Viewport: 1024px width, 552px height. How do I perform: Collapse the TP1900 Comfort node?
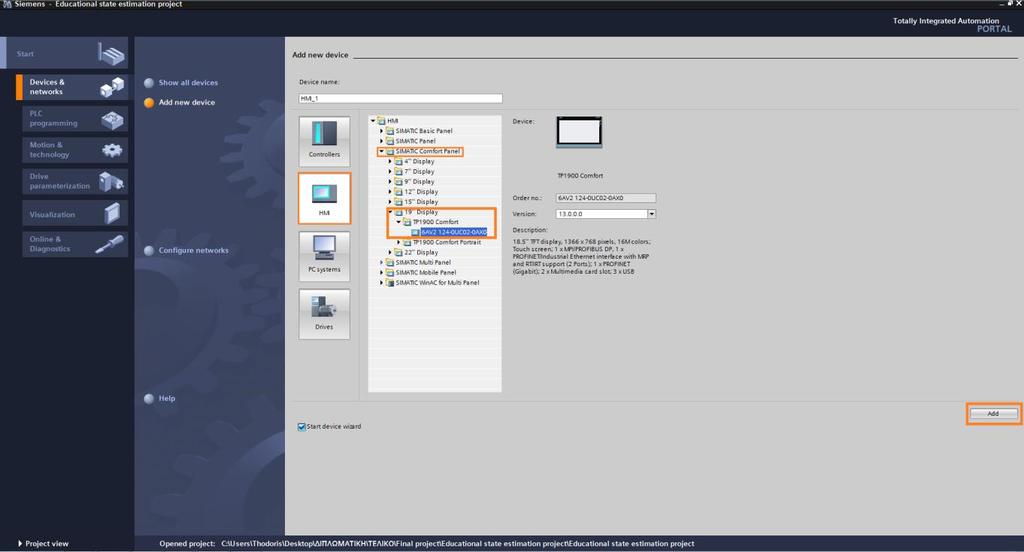pos(398,222)
